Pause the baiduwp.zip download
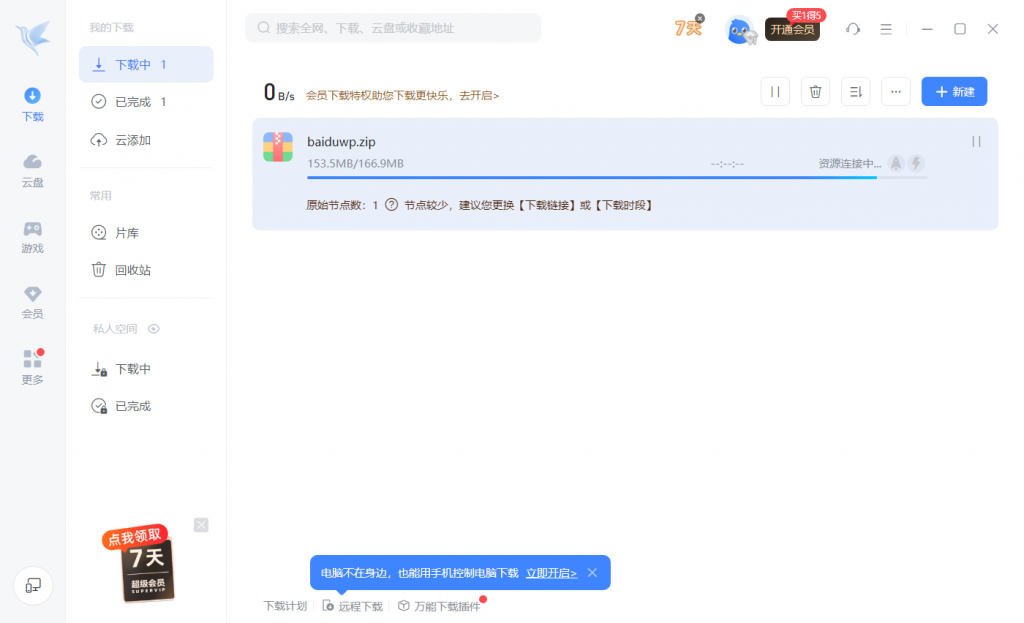Screen dimensions: 1024x623 976,142
